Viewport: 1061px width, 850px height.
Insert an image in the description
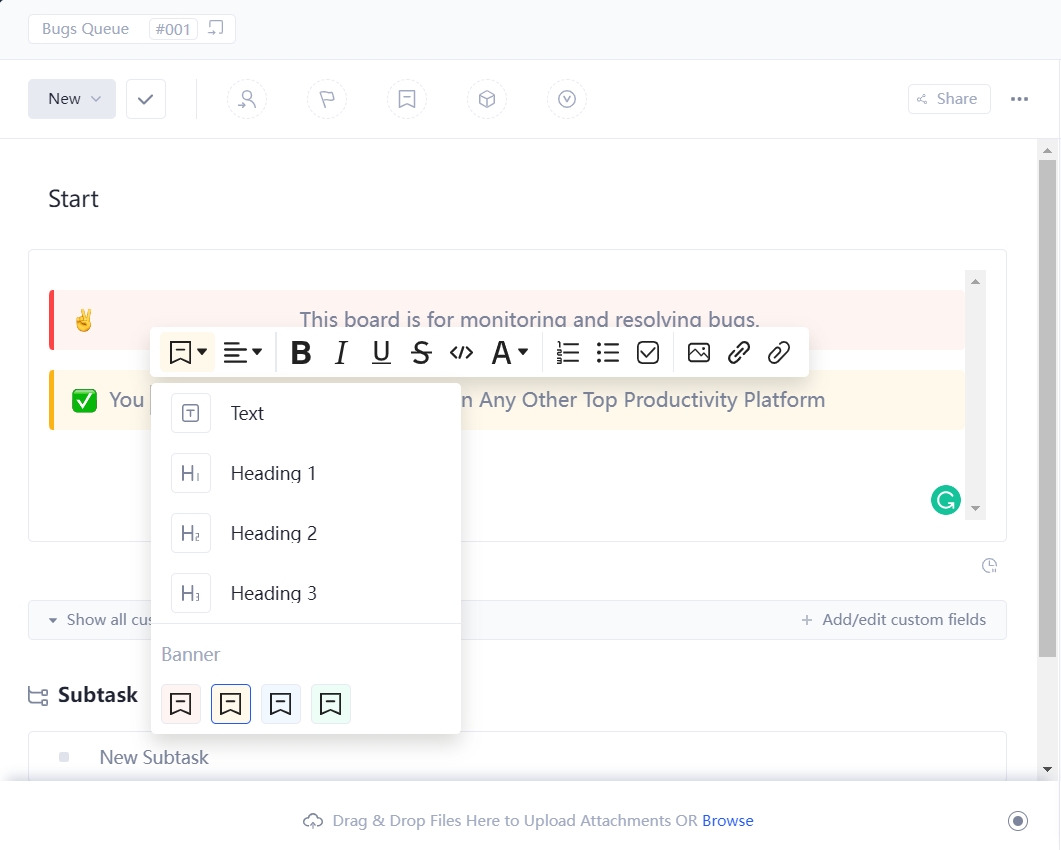pos(698,352)
